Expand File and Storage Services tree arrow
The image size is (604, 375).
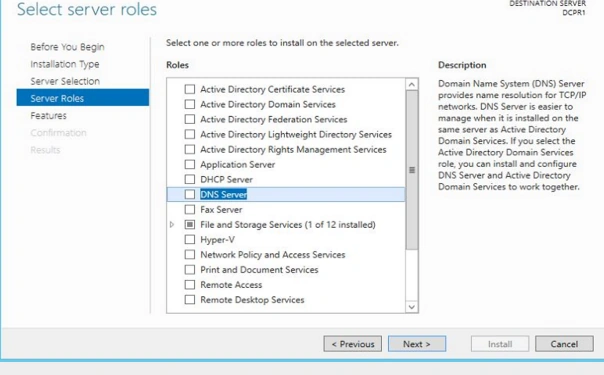172,224
